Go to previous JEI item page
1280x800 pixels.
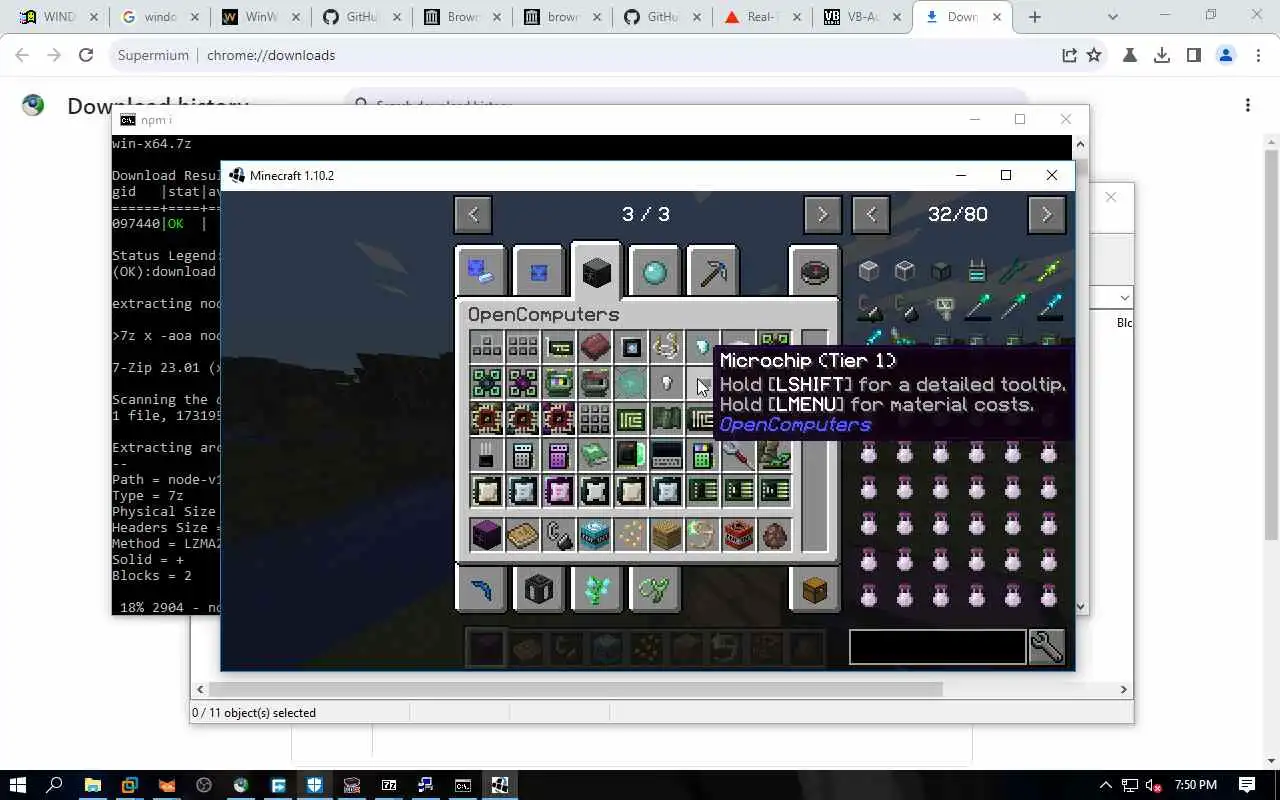[871, 214]
